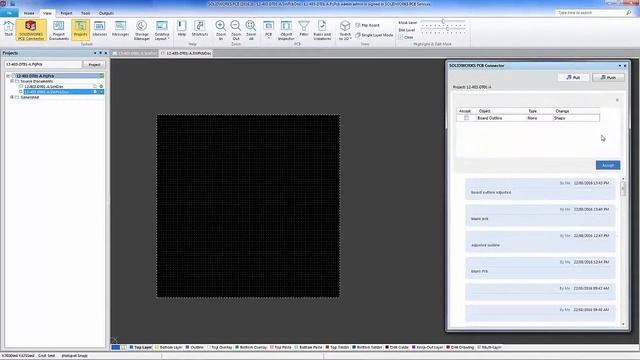The height and width of the screenshot is (360, 640).
Task: Click the Push button in PCB Connector
Action: [x=608, y=77]
